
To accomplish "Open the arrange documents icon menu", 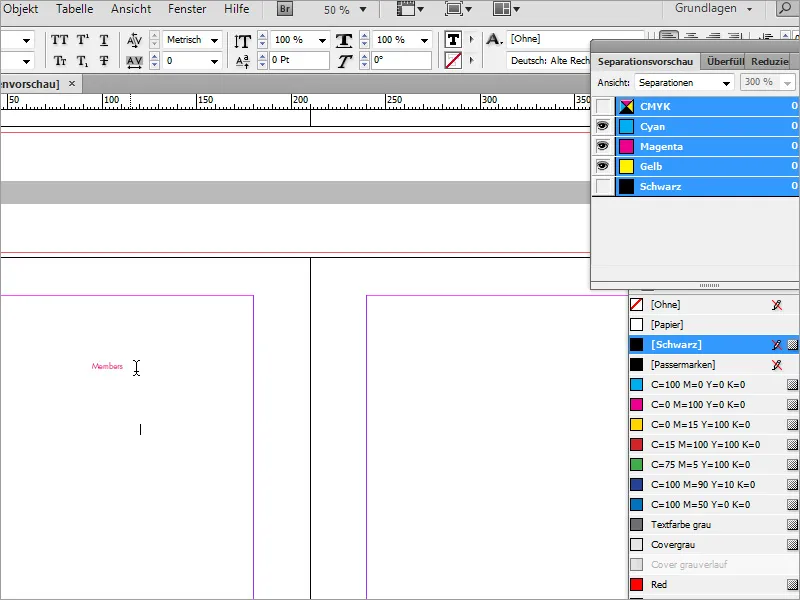I will pos(506,9).
